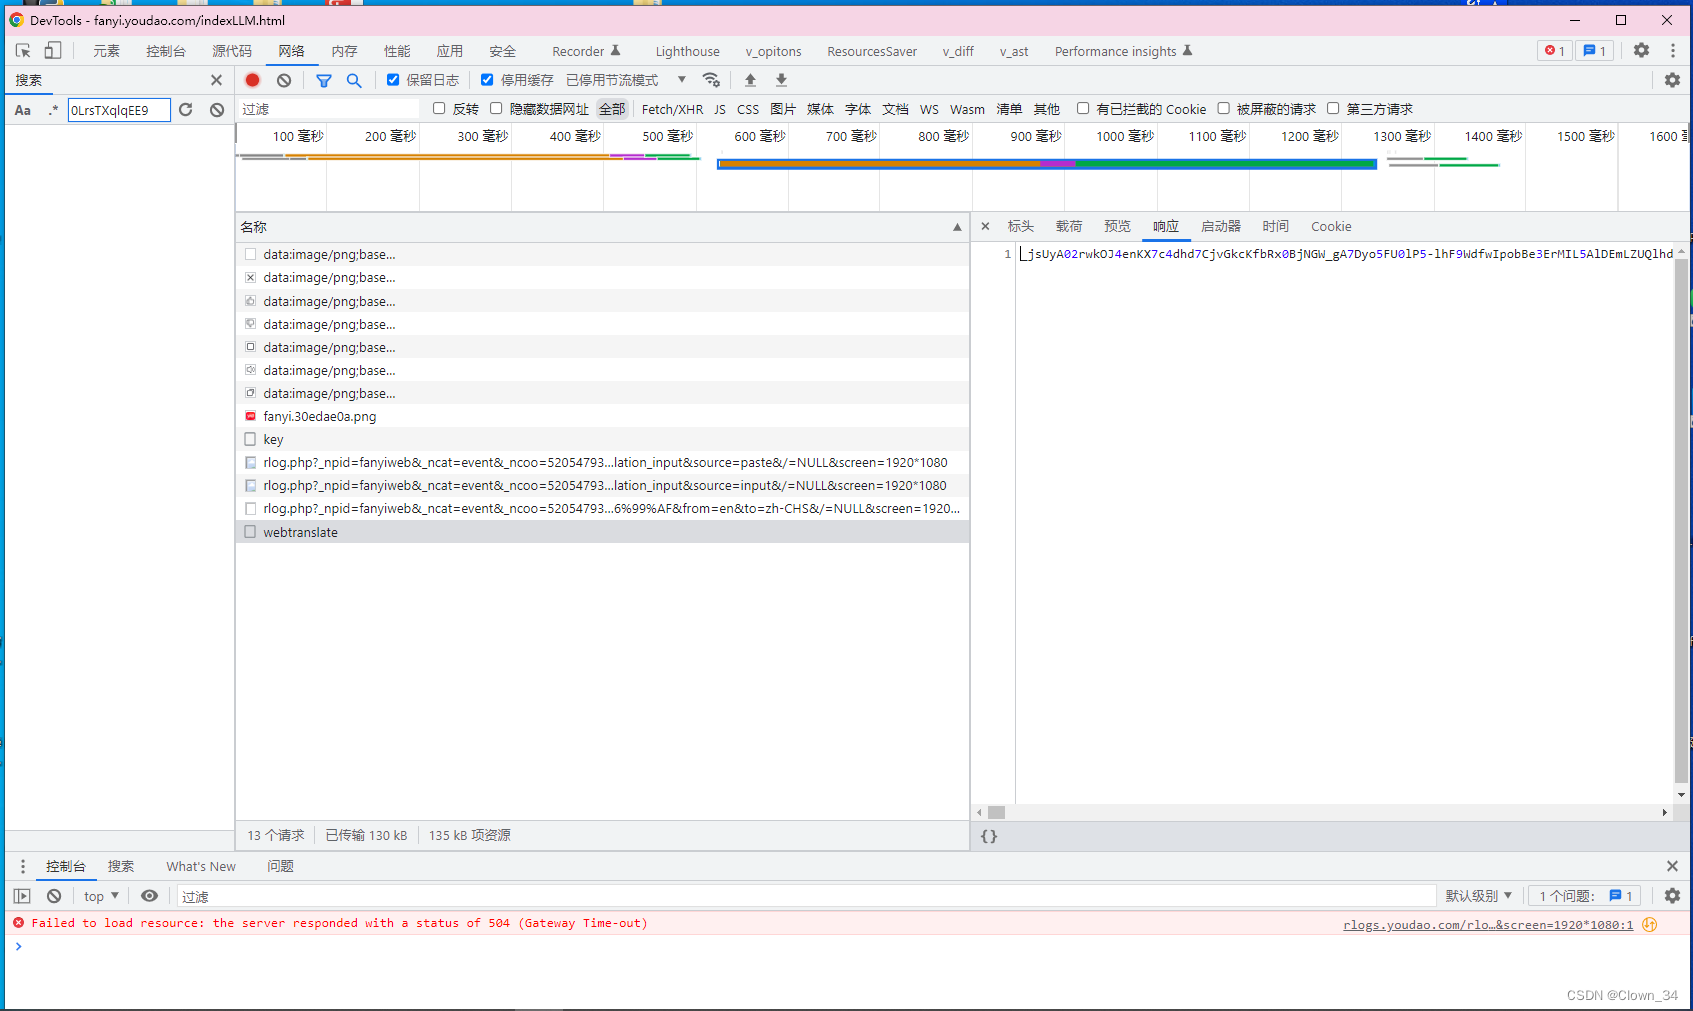The image size is (1693, 1011).
Task: Sort by 名称 column arrow
Action: coord(957,227)
